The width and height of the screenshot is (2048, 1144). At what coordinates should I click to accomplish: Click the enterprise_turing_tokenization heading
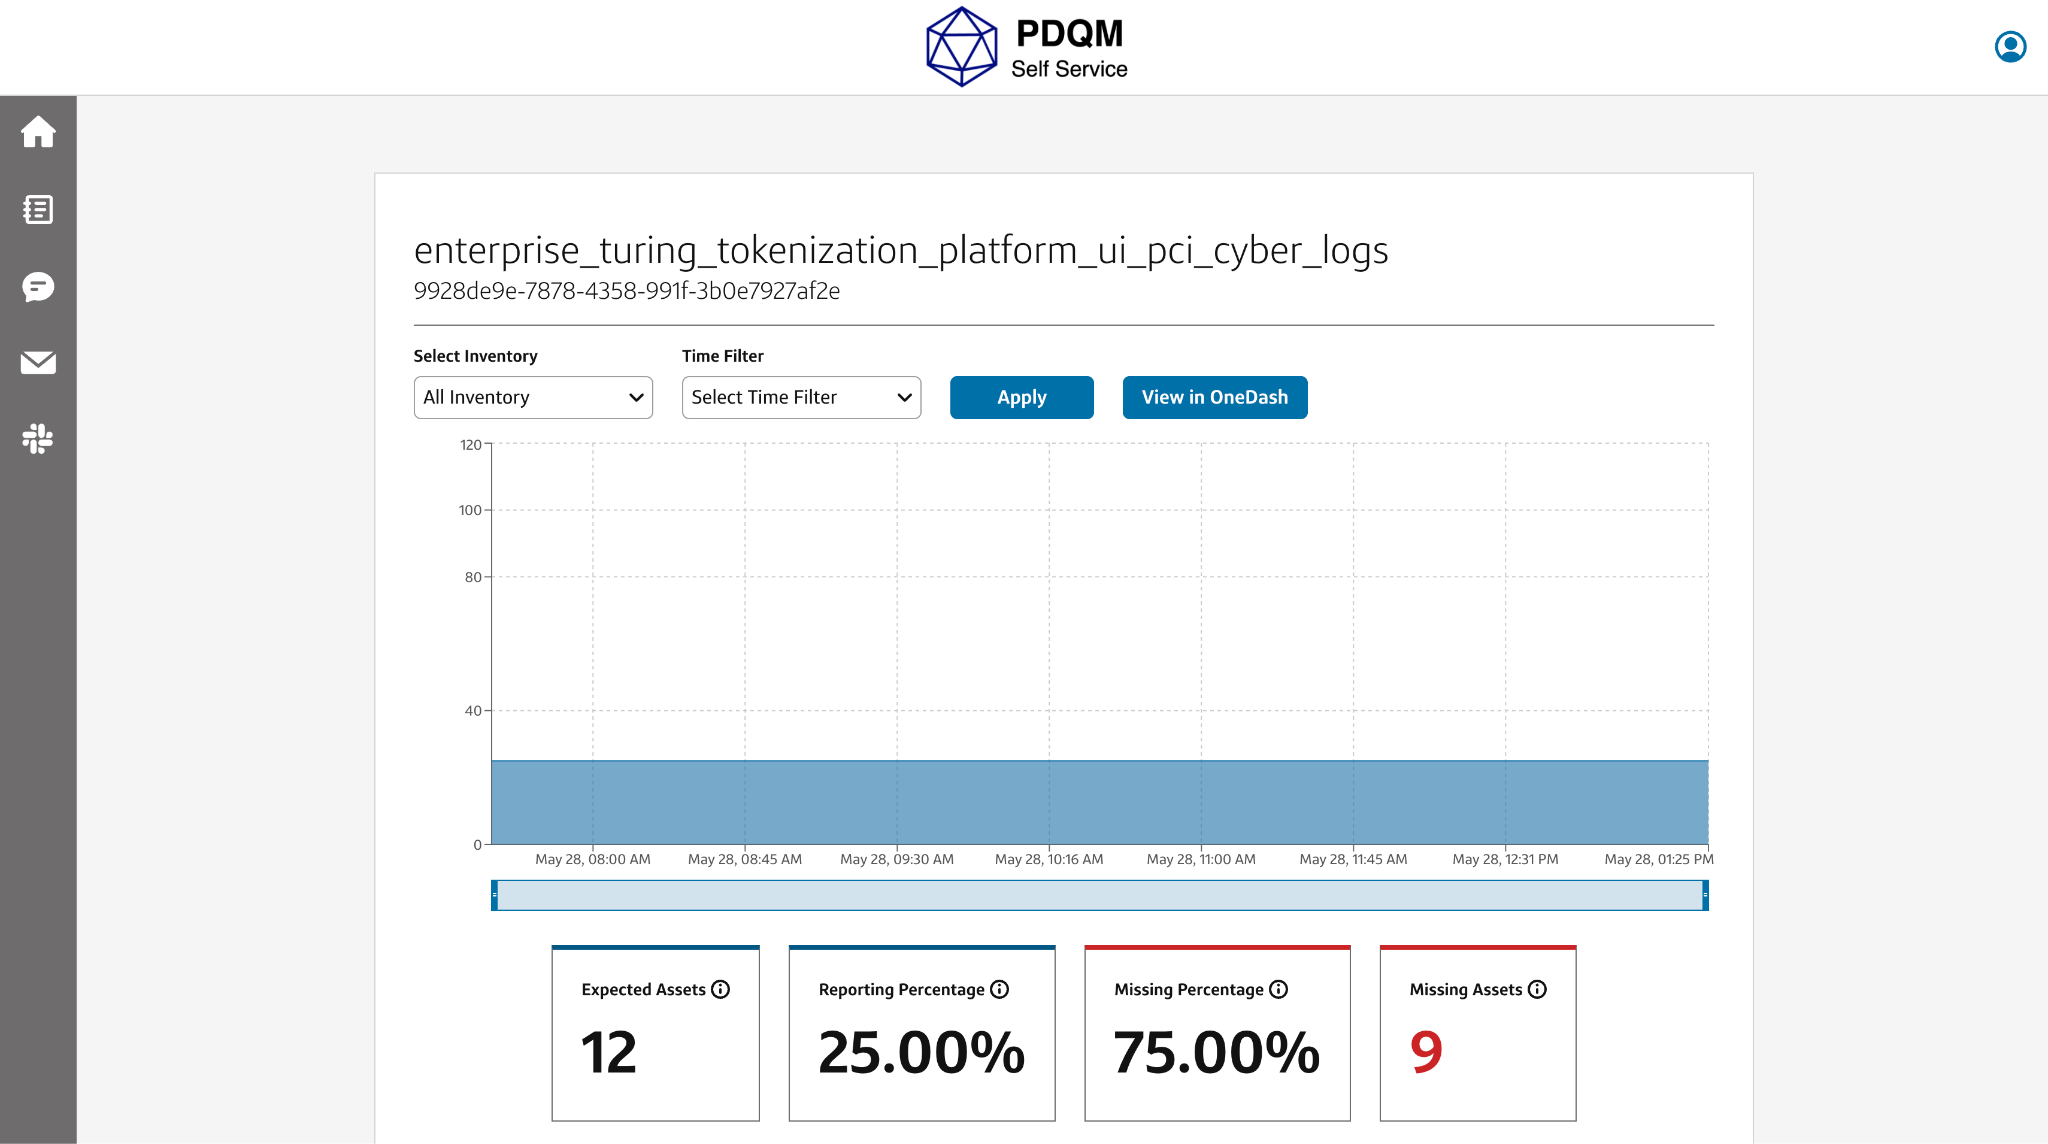coord(901,251)
